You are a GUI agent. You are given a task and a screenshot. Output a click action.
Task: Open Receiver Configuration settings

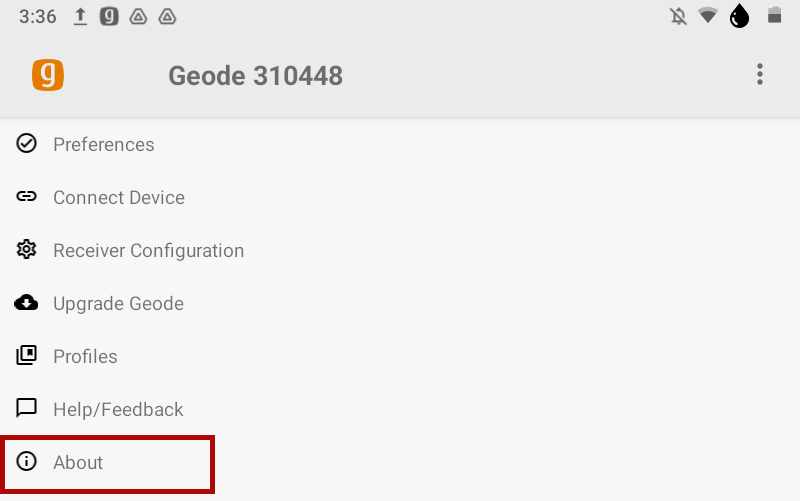coord(148,251)
